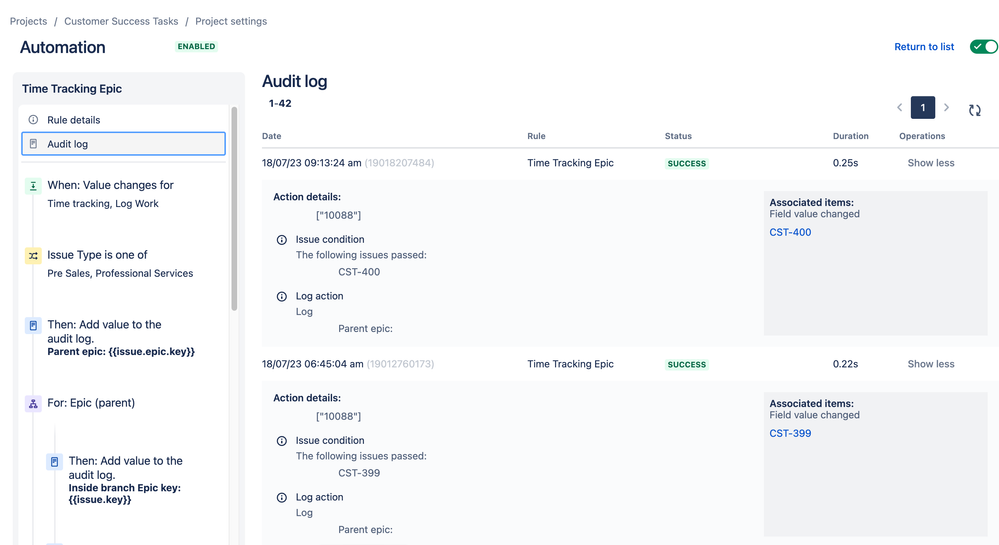999x545 pixels.
Task: Click the green trigger icon beside 'When: Value changes for'
Action: [x=33, y=186]
